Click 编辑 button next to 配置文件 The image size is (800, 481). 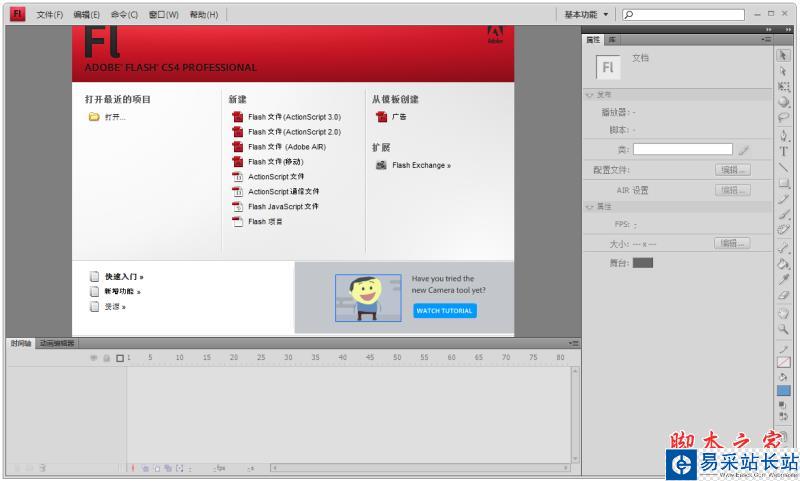click(x=733, y=170)
